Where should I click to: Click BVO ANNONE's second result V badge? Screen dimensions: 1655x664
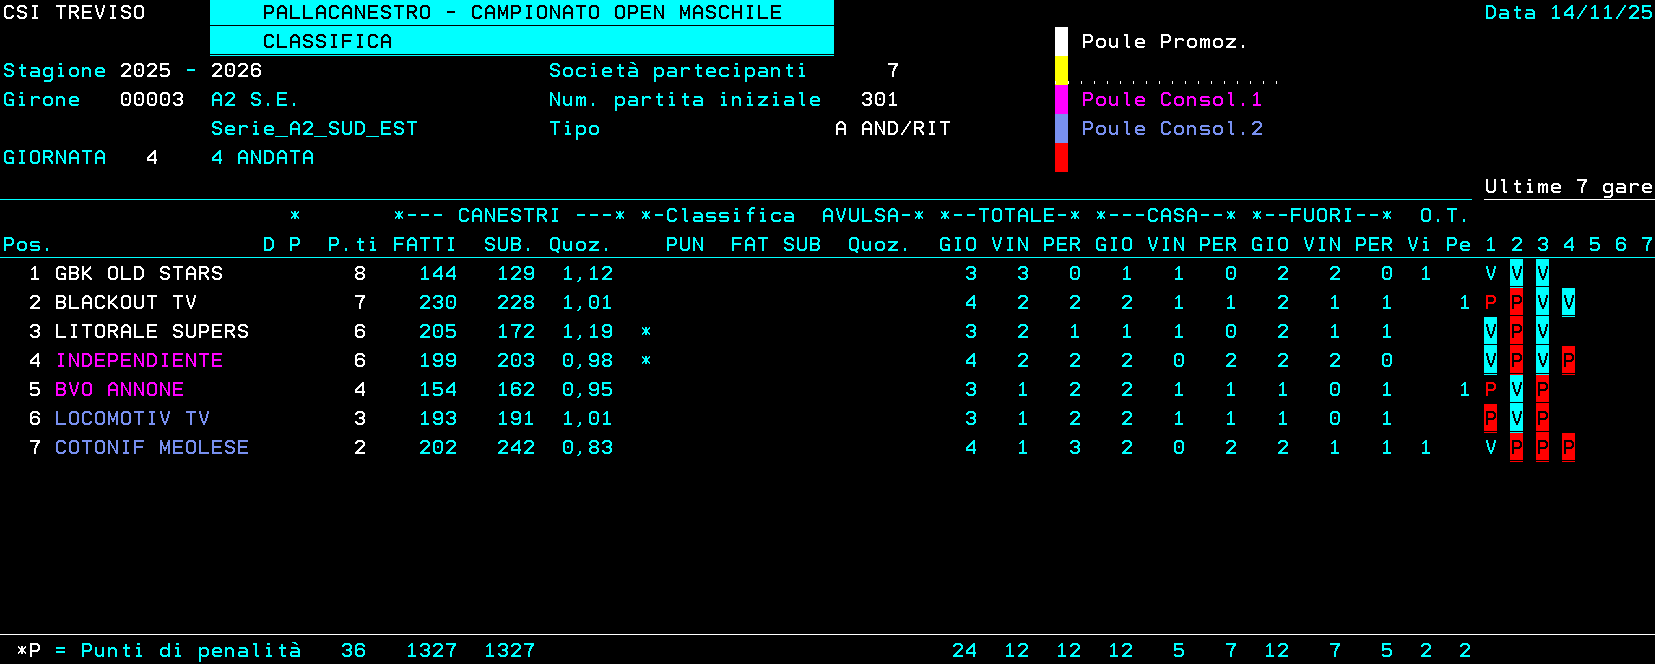[x=1516, y=389]
